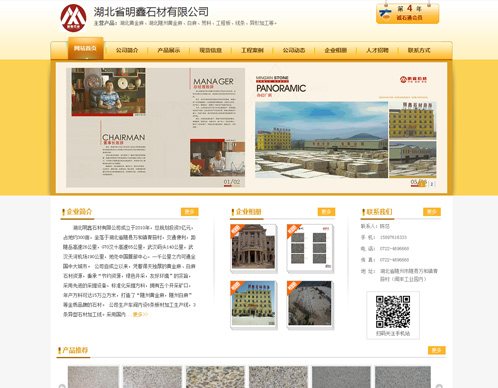The height and width of the screenshot is (388, 498).
Task: Go to the 人才招聘 page
Action: point(377,50)
